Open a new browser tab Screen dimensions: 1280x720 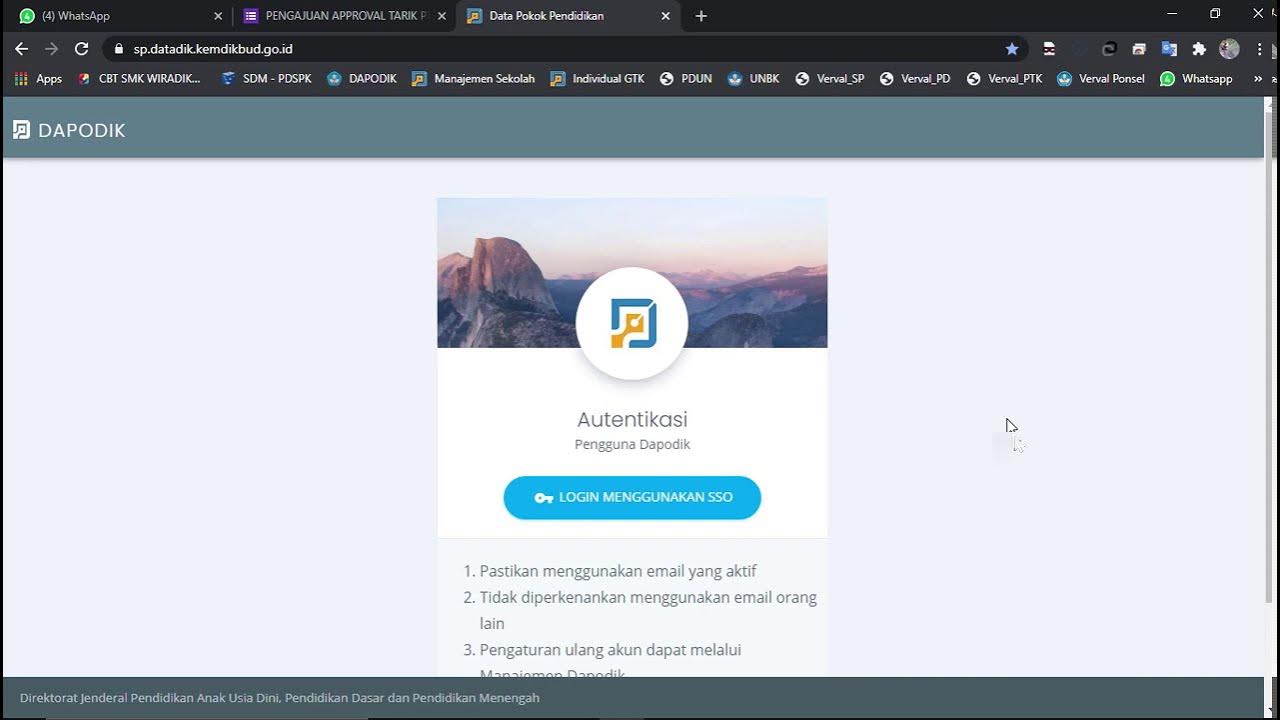pyautogui.click(x=701, y=16)
